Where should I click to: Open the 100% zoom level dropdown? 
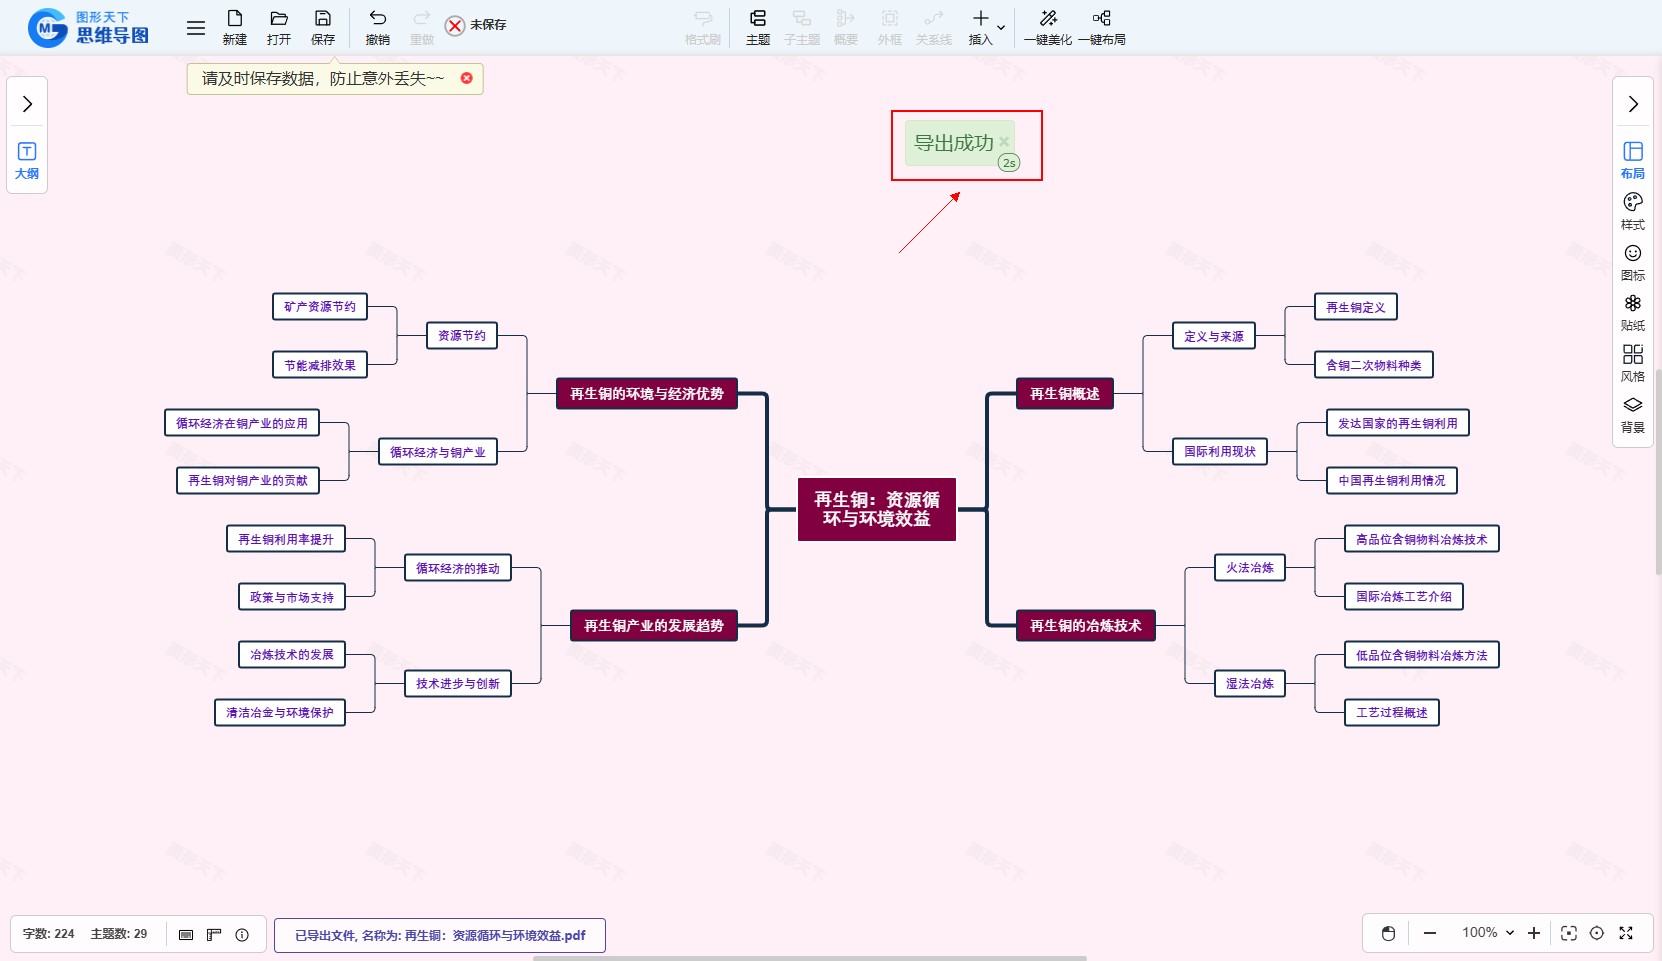pos(1487,933)
